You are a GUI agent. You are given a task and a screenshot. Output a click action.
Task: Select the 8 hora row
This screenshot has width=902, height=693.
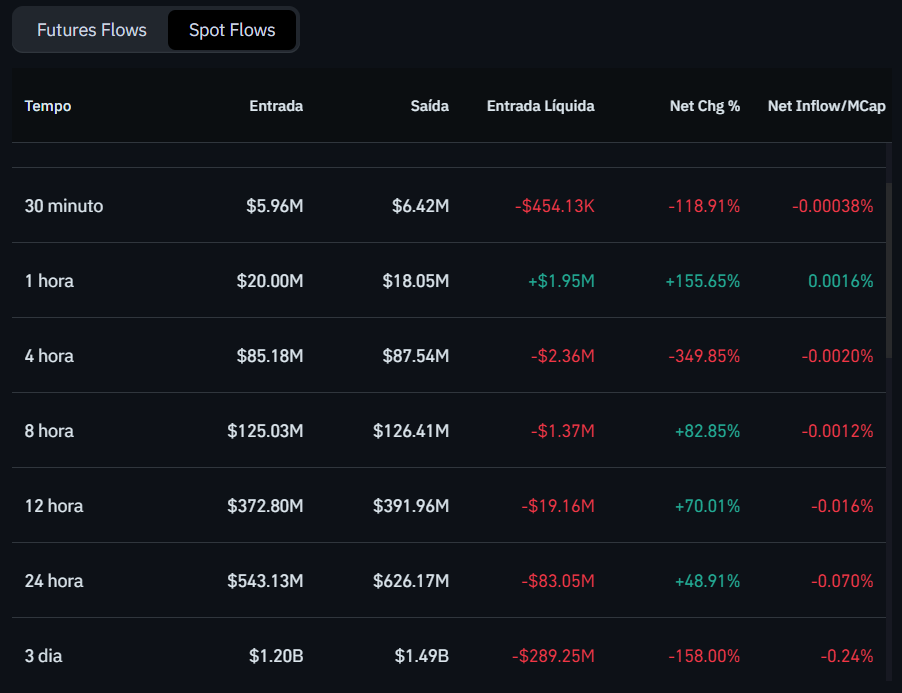pyautogui.click(x=49, y=431)
